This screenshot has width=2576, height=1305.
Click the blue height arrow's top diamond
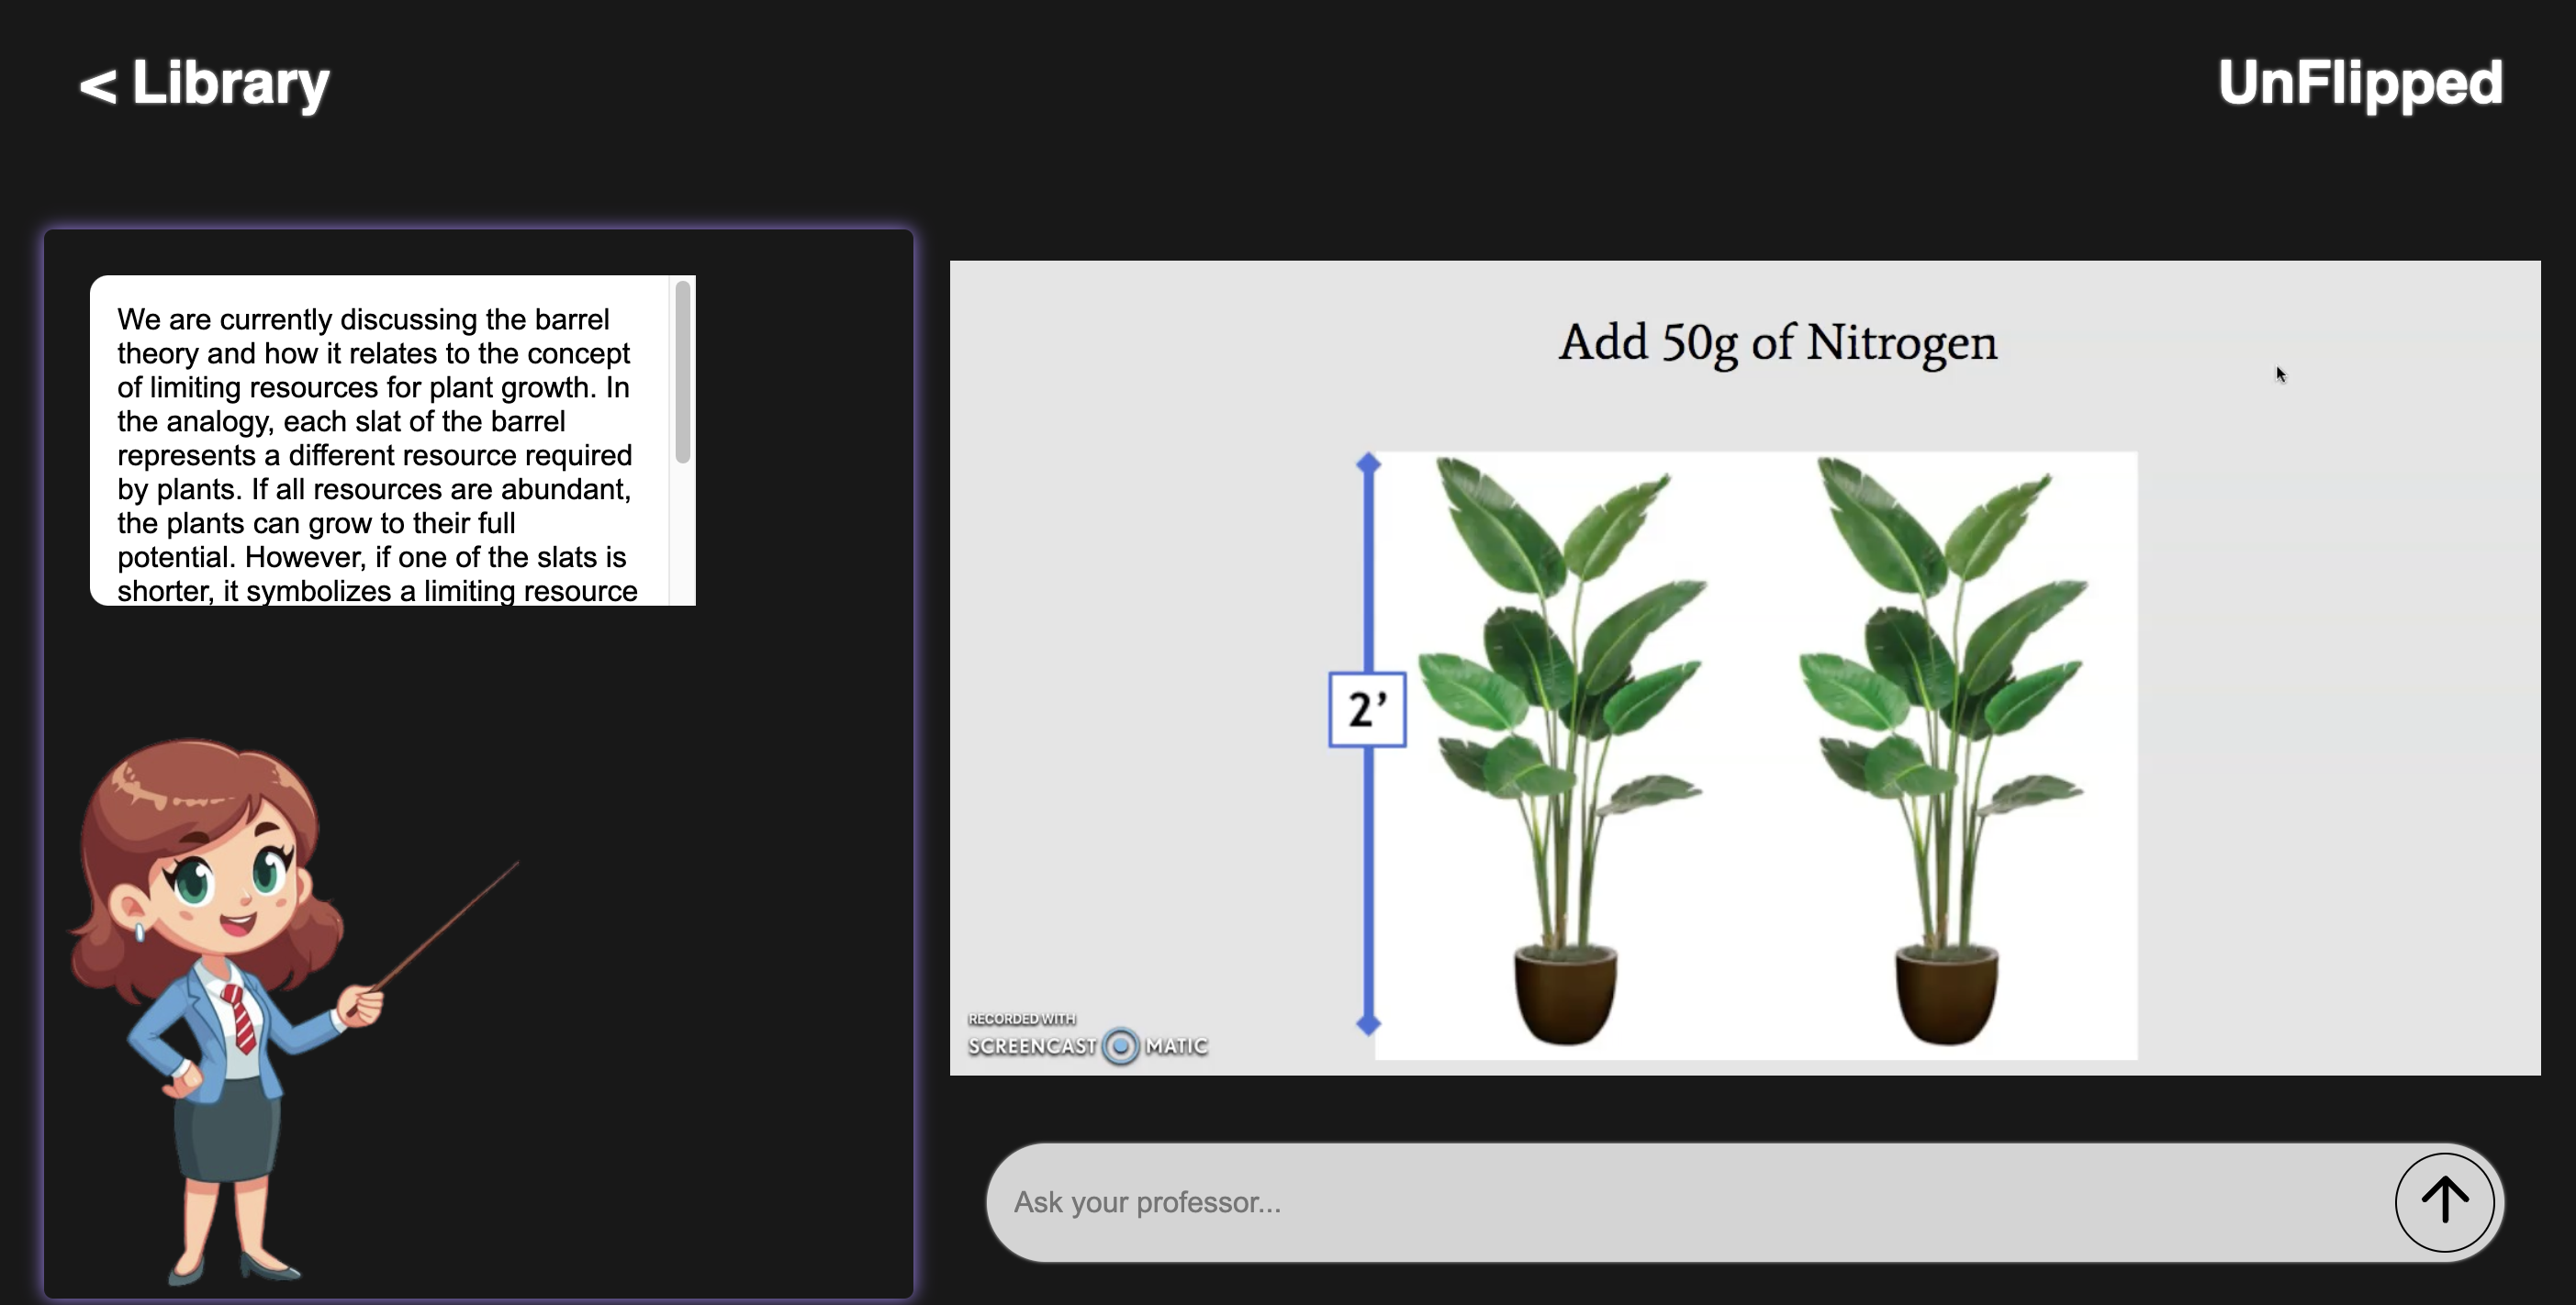(1368, 463)
